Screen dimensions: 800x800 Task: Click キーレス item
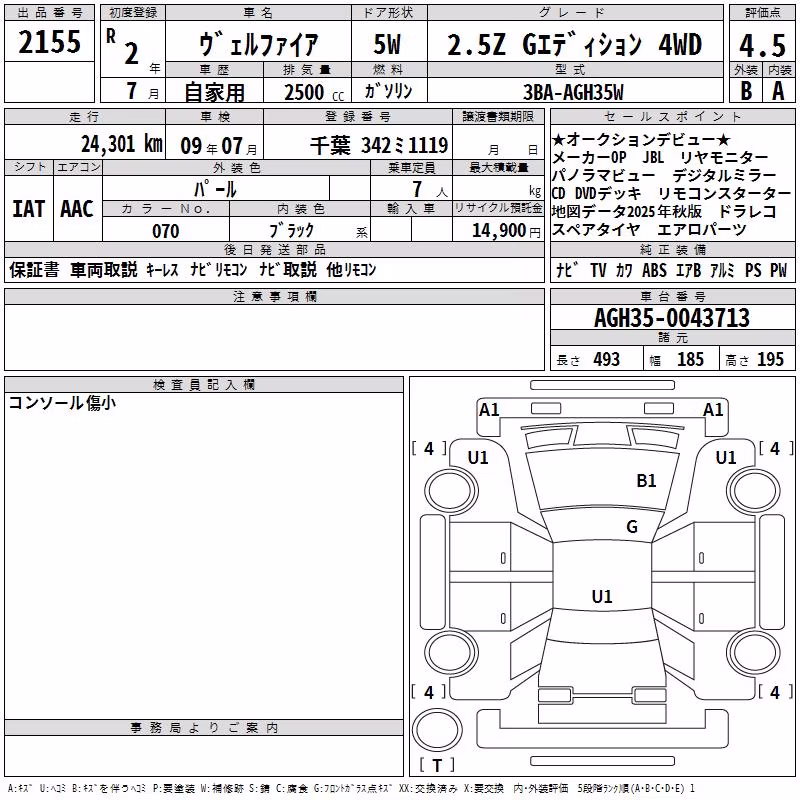162,270
